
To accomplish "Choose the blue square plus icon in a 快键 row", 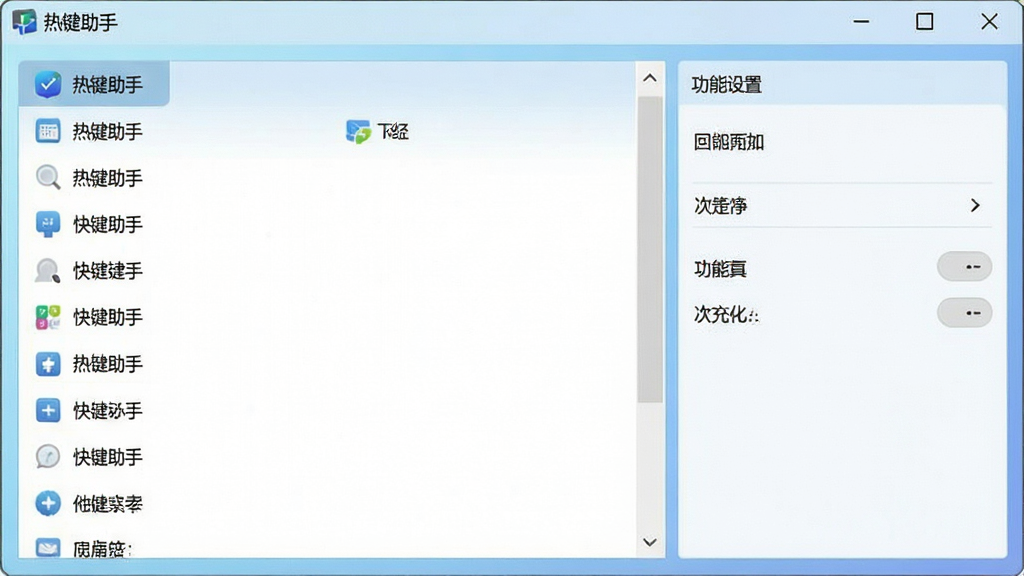I will pos(48,410).
